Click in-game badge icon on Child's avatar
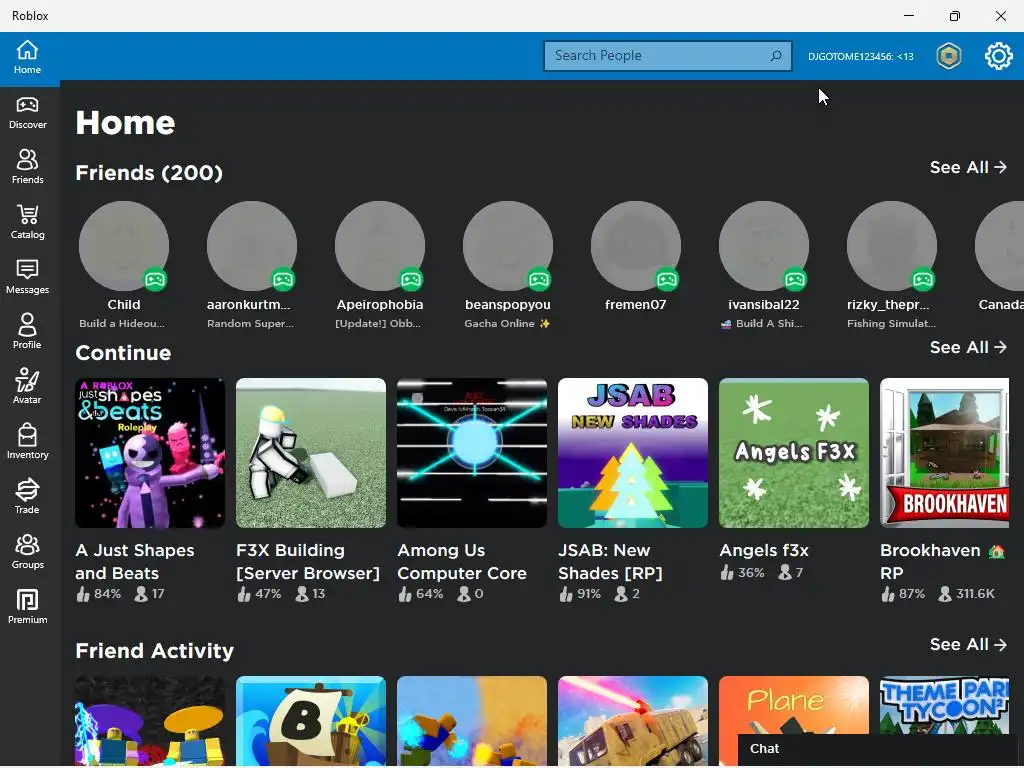This screenshot has width=1024, height=768. pos(155,280)
